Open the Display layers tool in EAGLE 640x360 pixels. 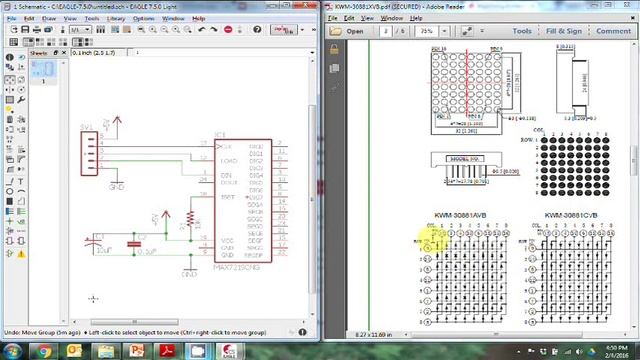(10, 67)
